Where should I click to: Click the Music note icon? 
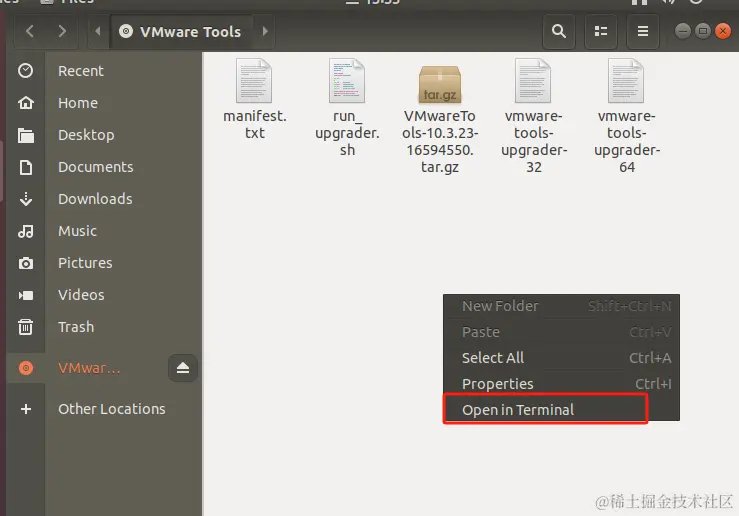coord(25,231)
